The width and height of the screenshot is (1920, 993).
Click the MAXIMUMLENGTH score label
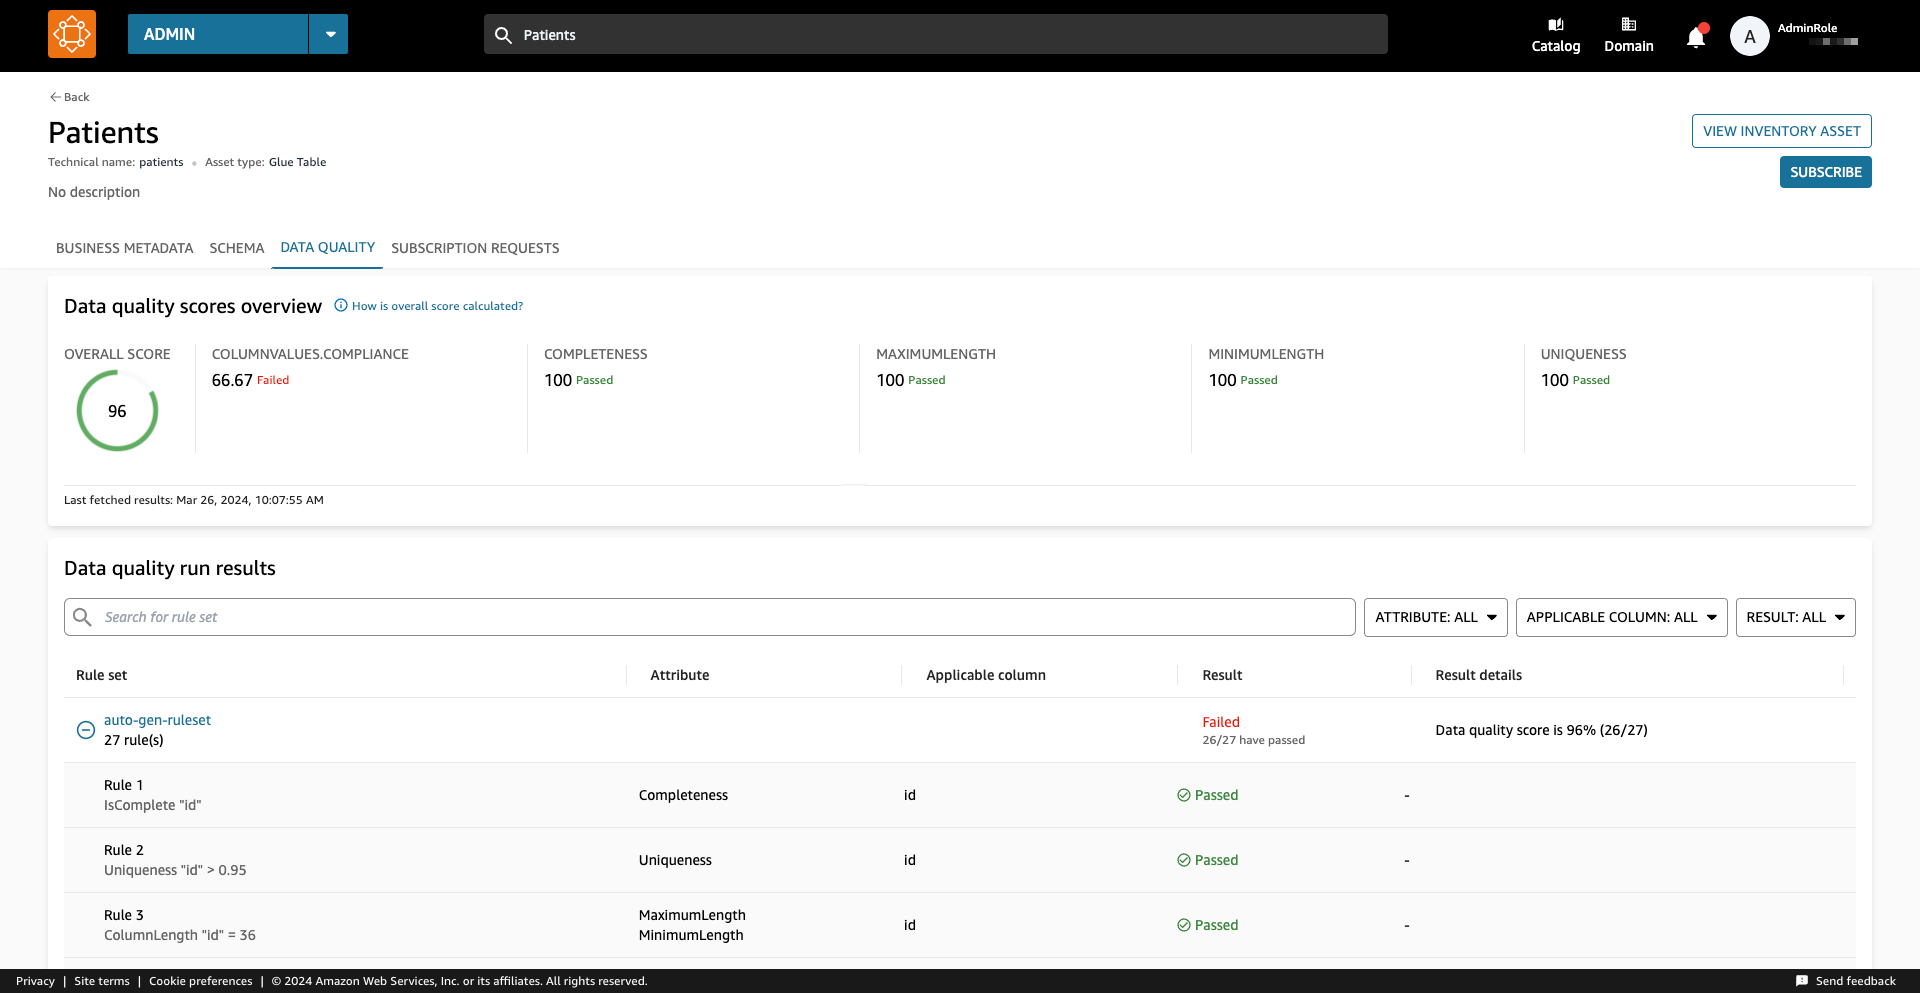click(936, 354)
